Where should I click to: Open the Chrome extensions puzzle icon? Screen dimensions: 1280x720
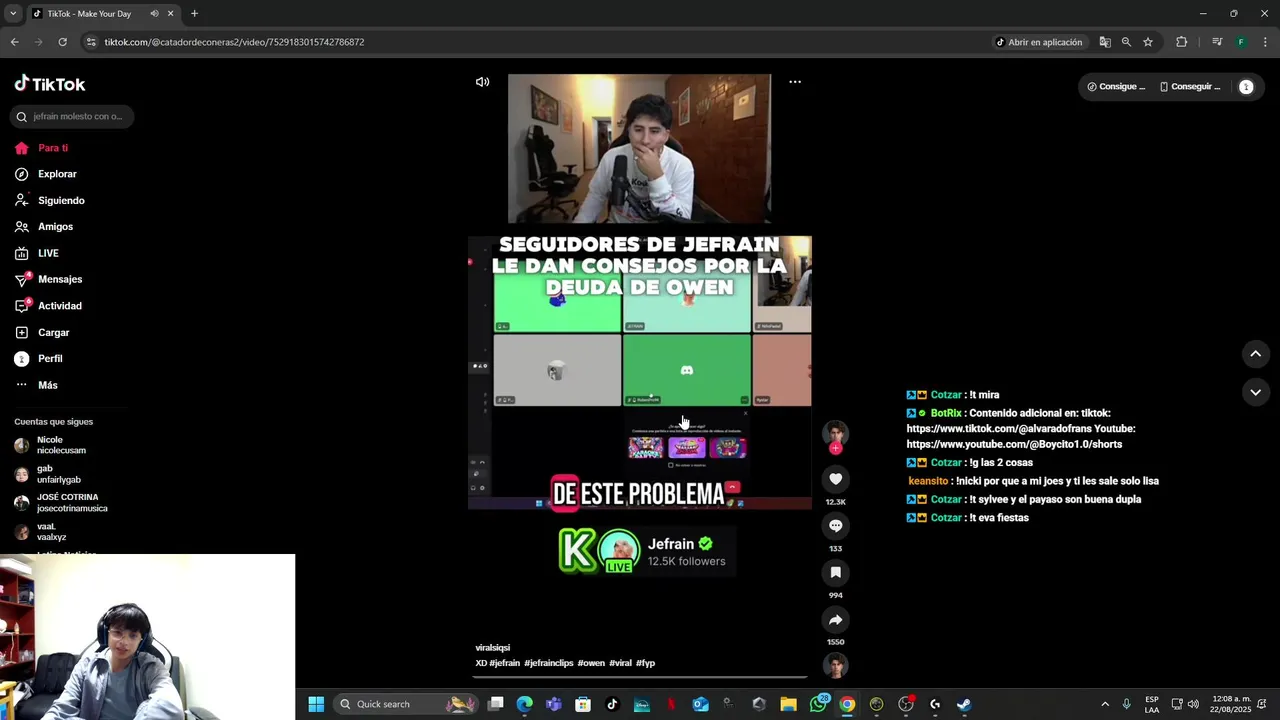pos(1181,42)
